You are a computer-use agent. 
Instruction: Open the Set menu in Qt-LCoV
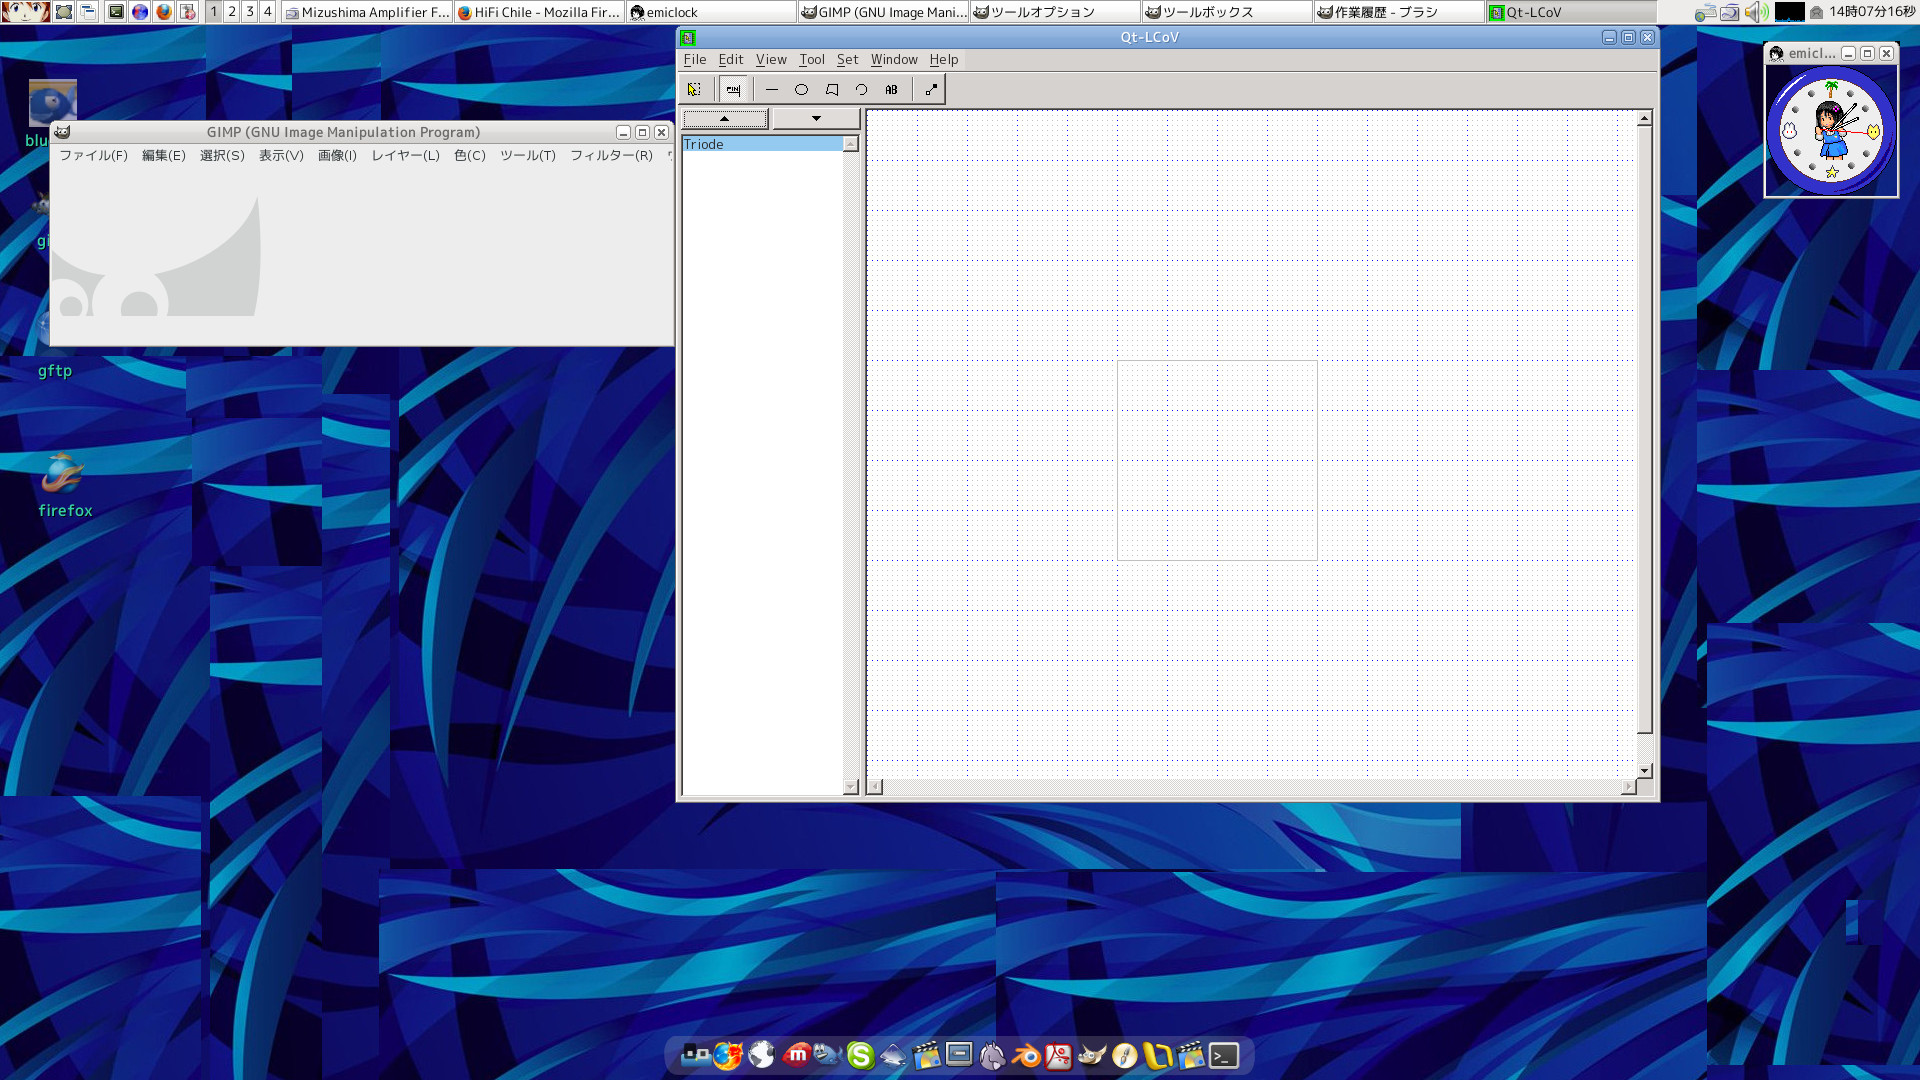point(847,60)
